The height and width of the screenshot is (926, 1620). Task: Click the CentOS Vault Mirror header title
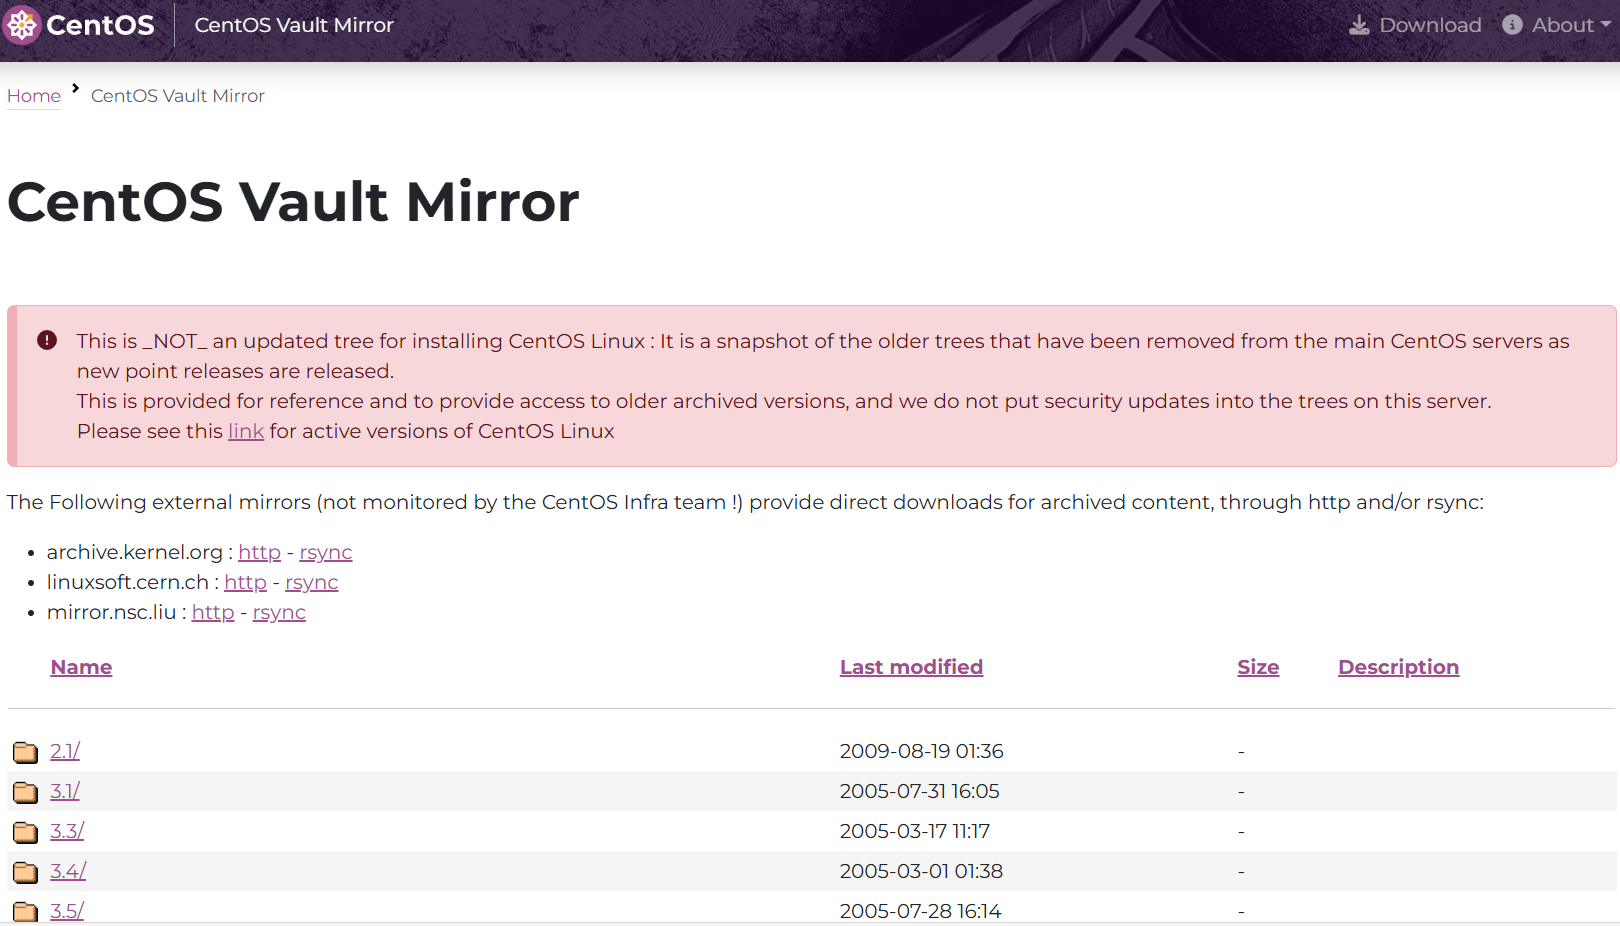[x=294, y=25]
